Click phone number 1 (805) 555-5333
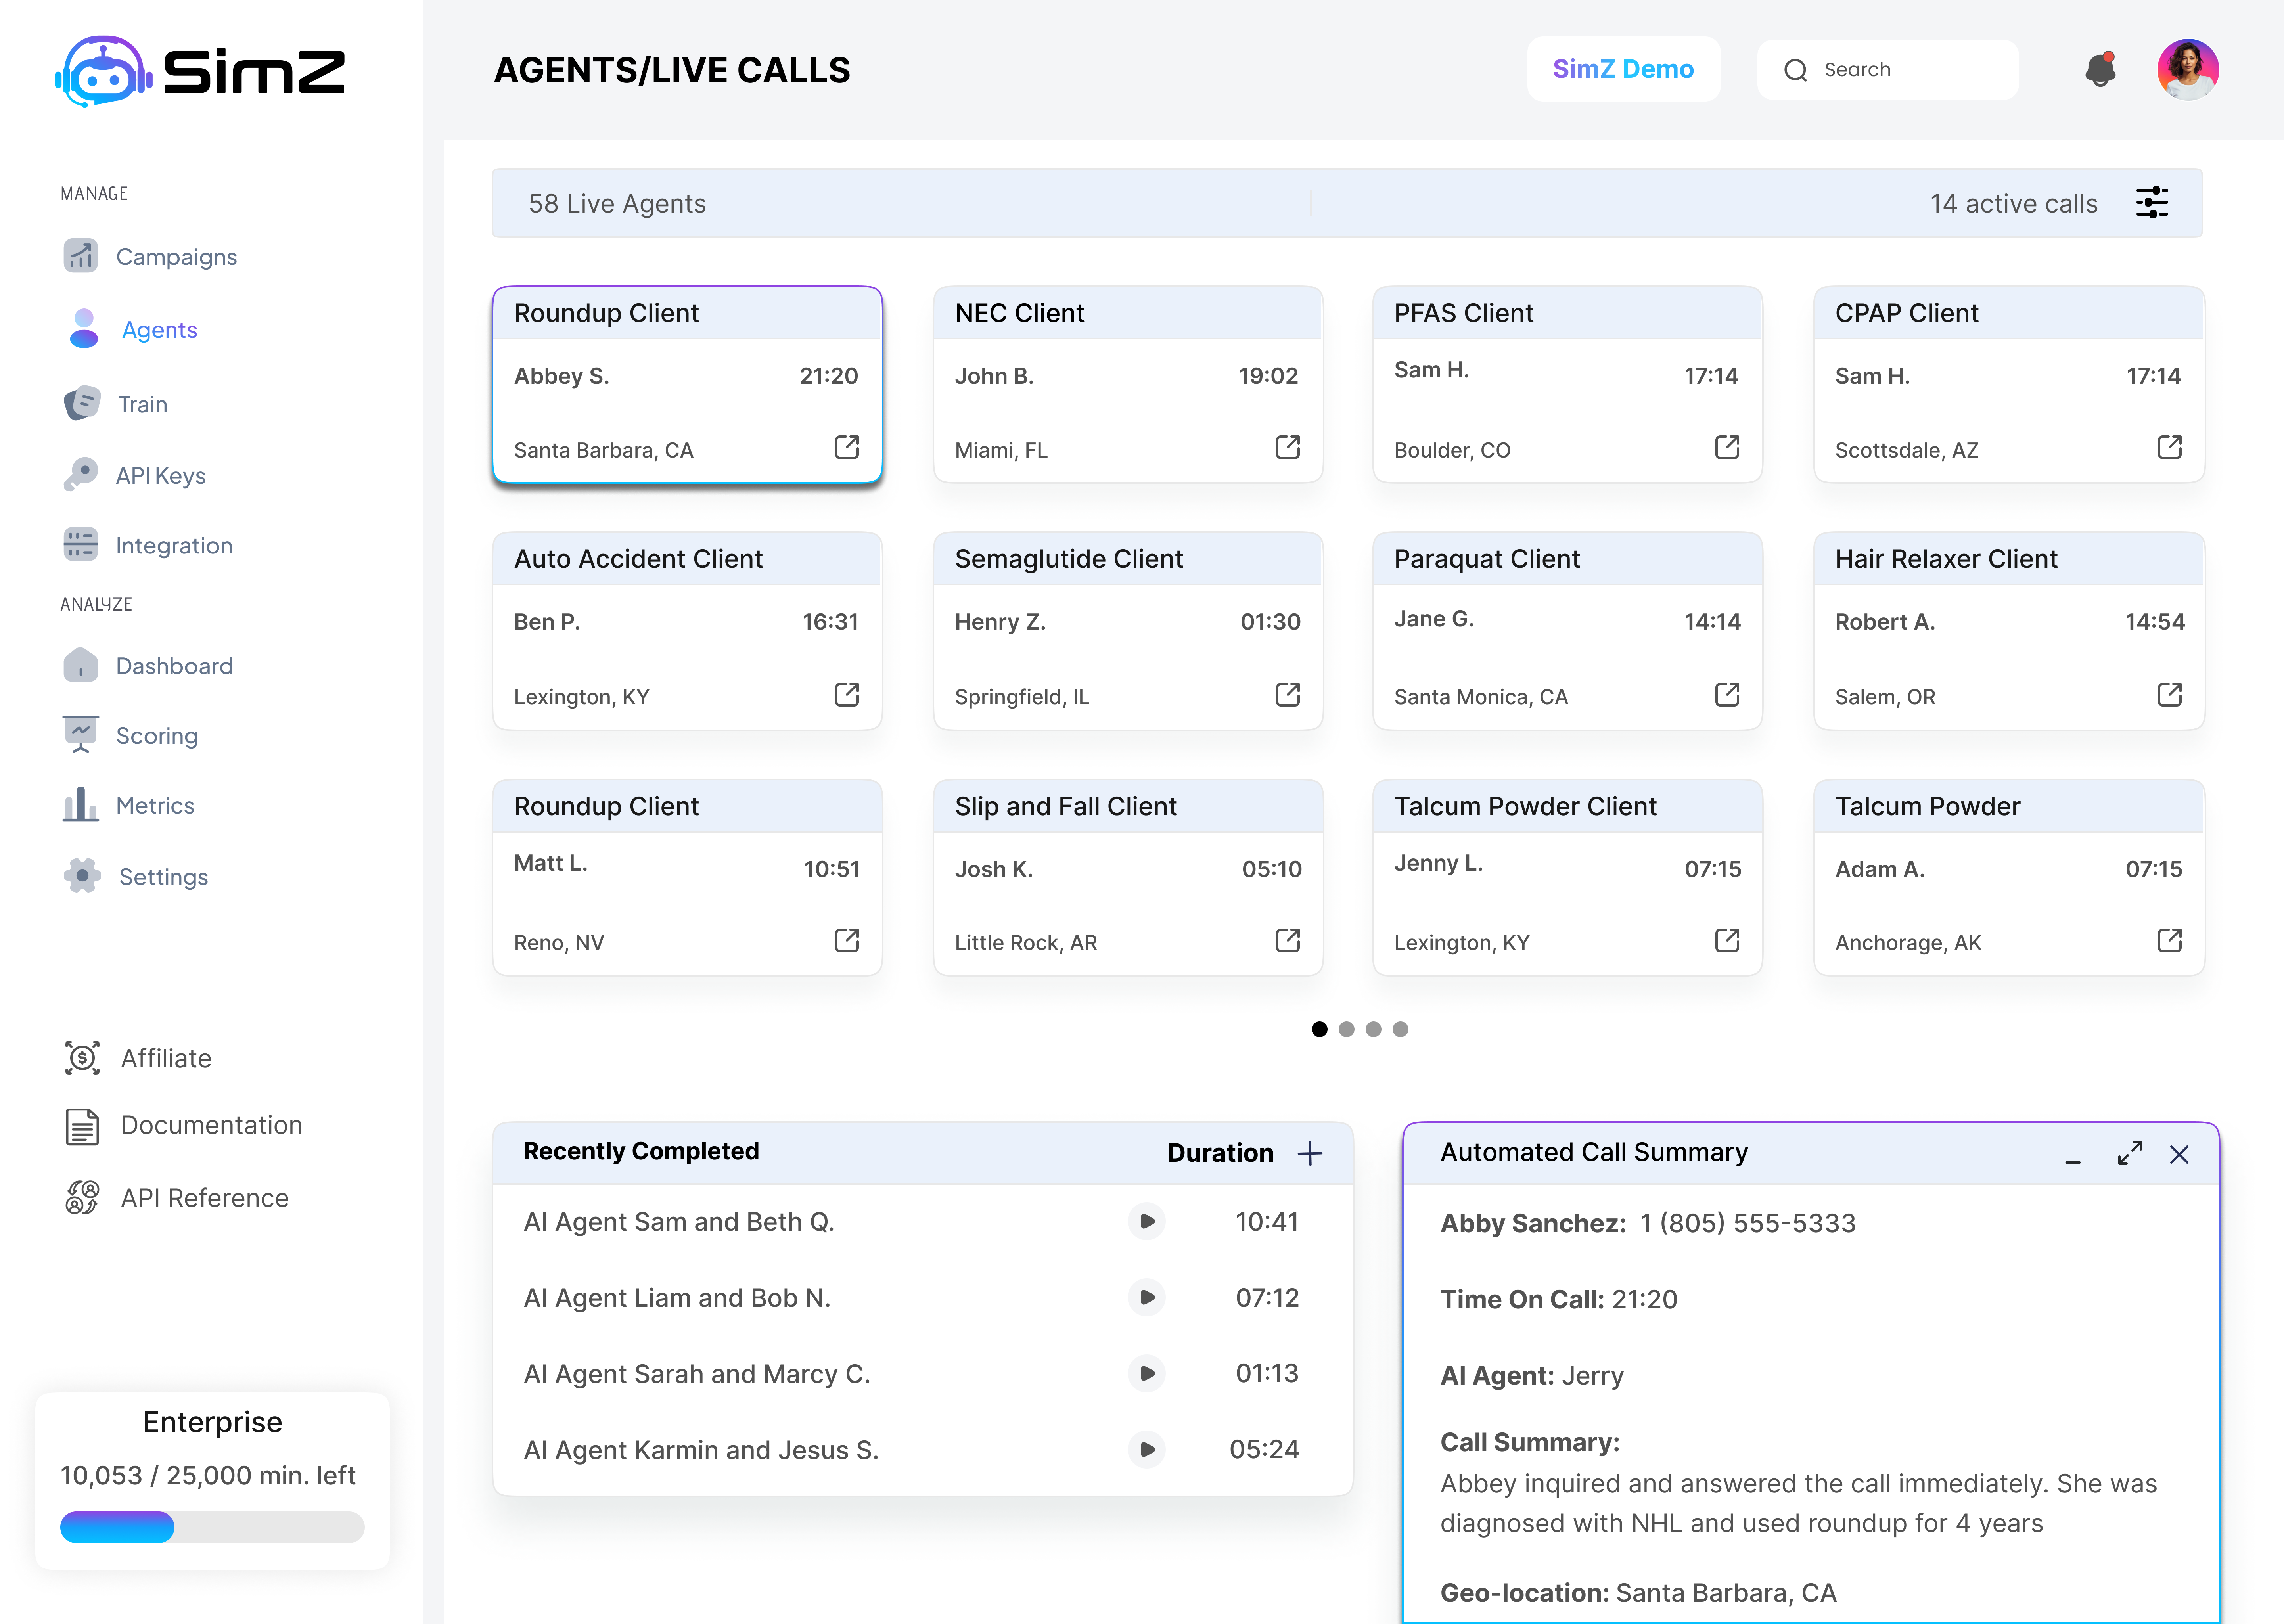The image size is (2284, 1624). [1747, 1223]
